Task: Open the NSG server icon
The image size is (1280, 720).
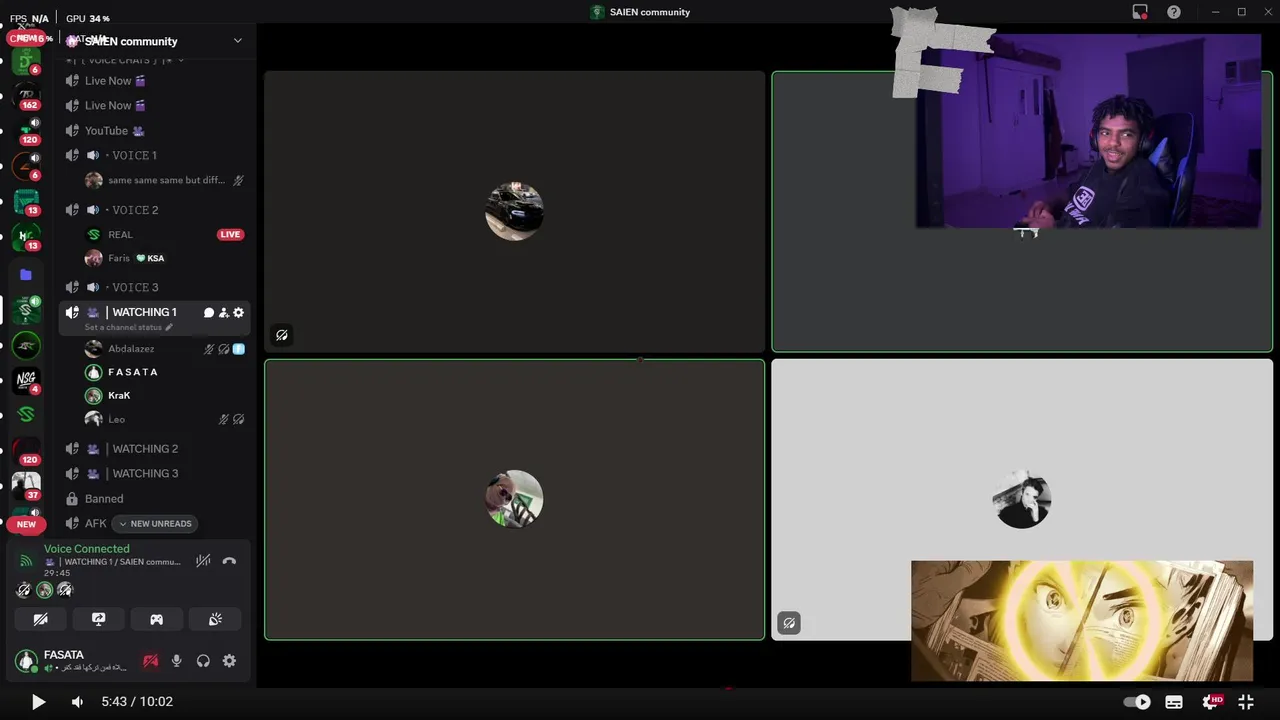Action: point(26,379)
